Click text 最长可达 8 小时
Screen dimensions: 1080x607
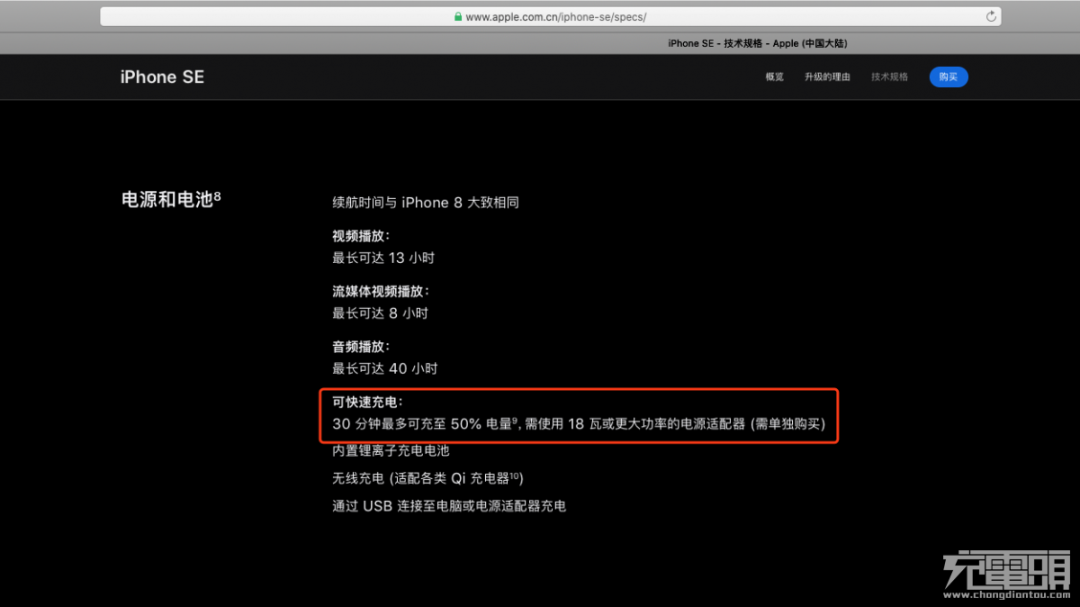[x=380, y=313]
